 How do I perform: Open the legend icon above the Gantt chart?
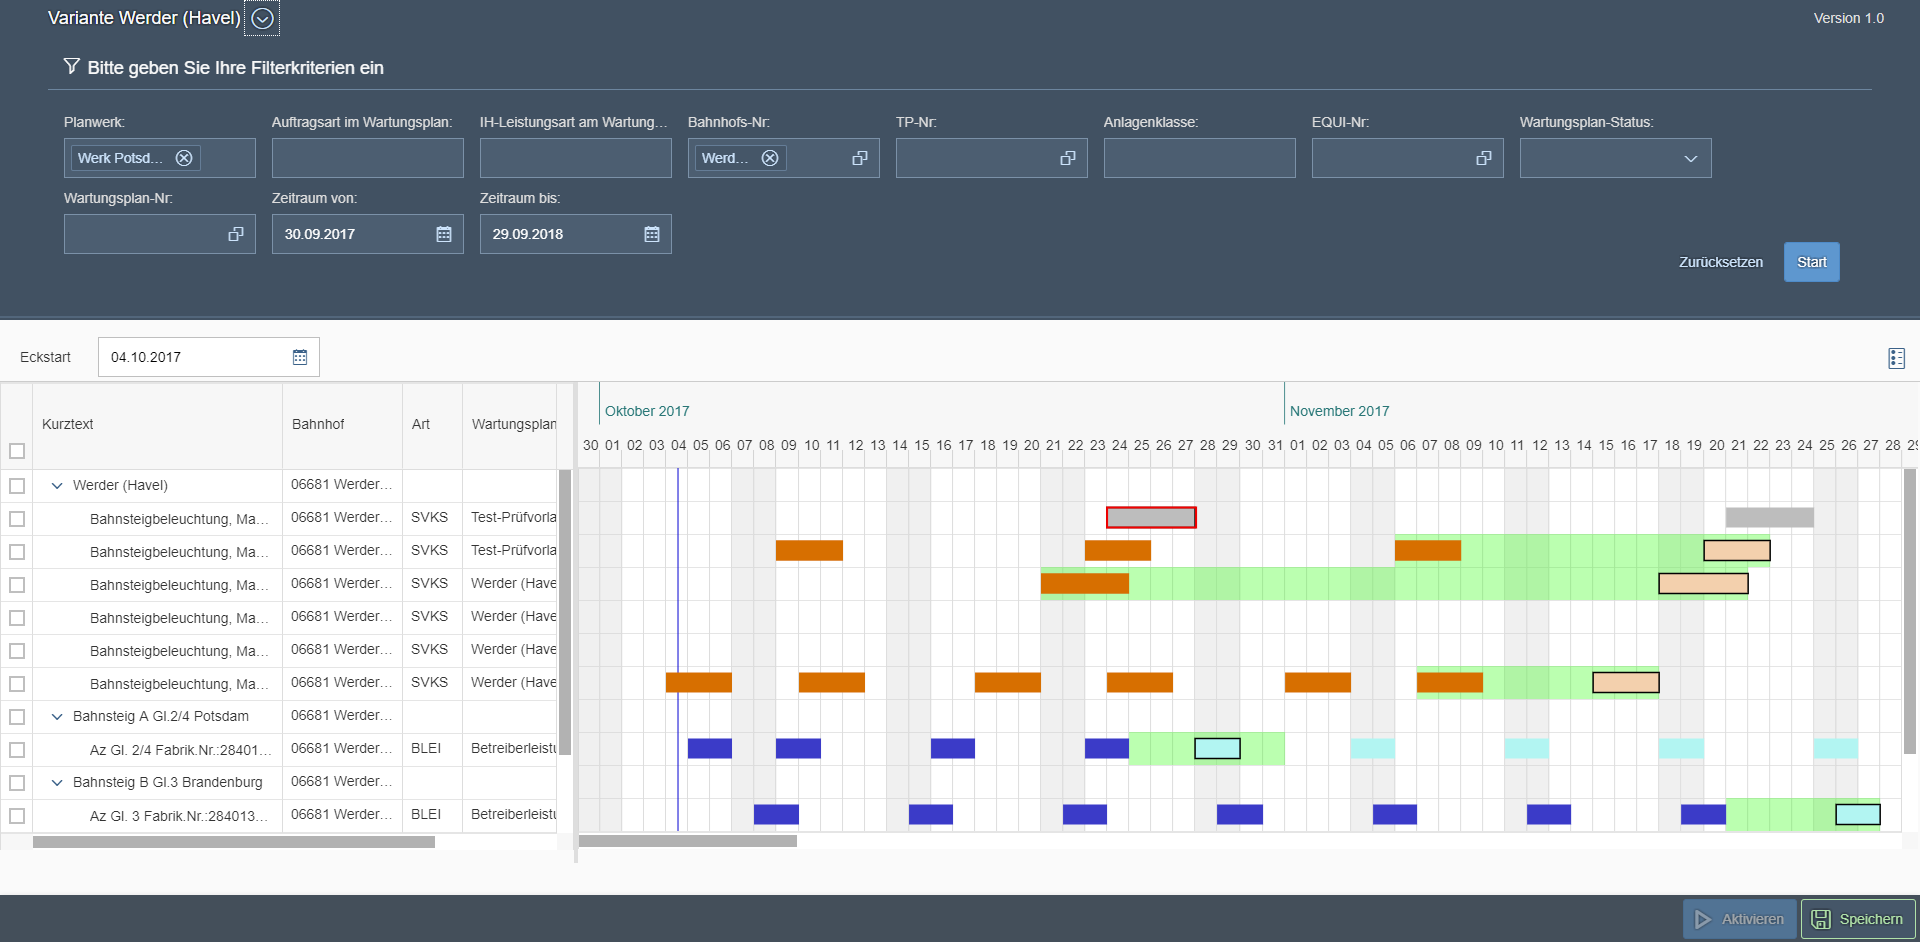pos(1895,357)
